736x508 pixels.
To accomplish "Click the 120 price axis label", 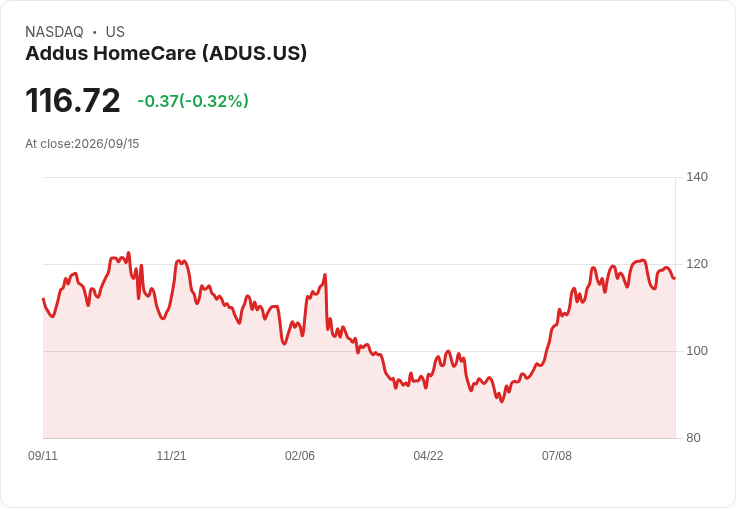I will [x=697, y=264].
